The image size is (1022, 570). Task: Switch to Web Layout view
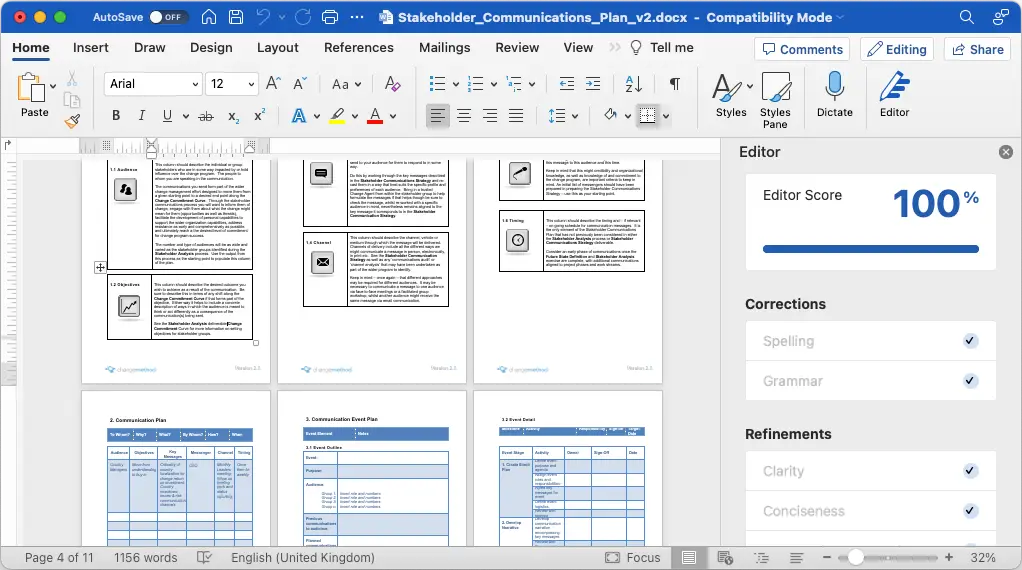(725, 558)
